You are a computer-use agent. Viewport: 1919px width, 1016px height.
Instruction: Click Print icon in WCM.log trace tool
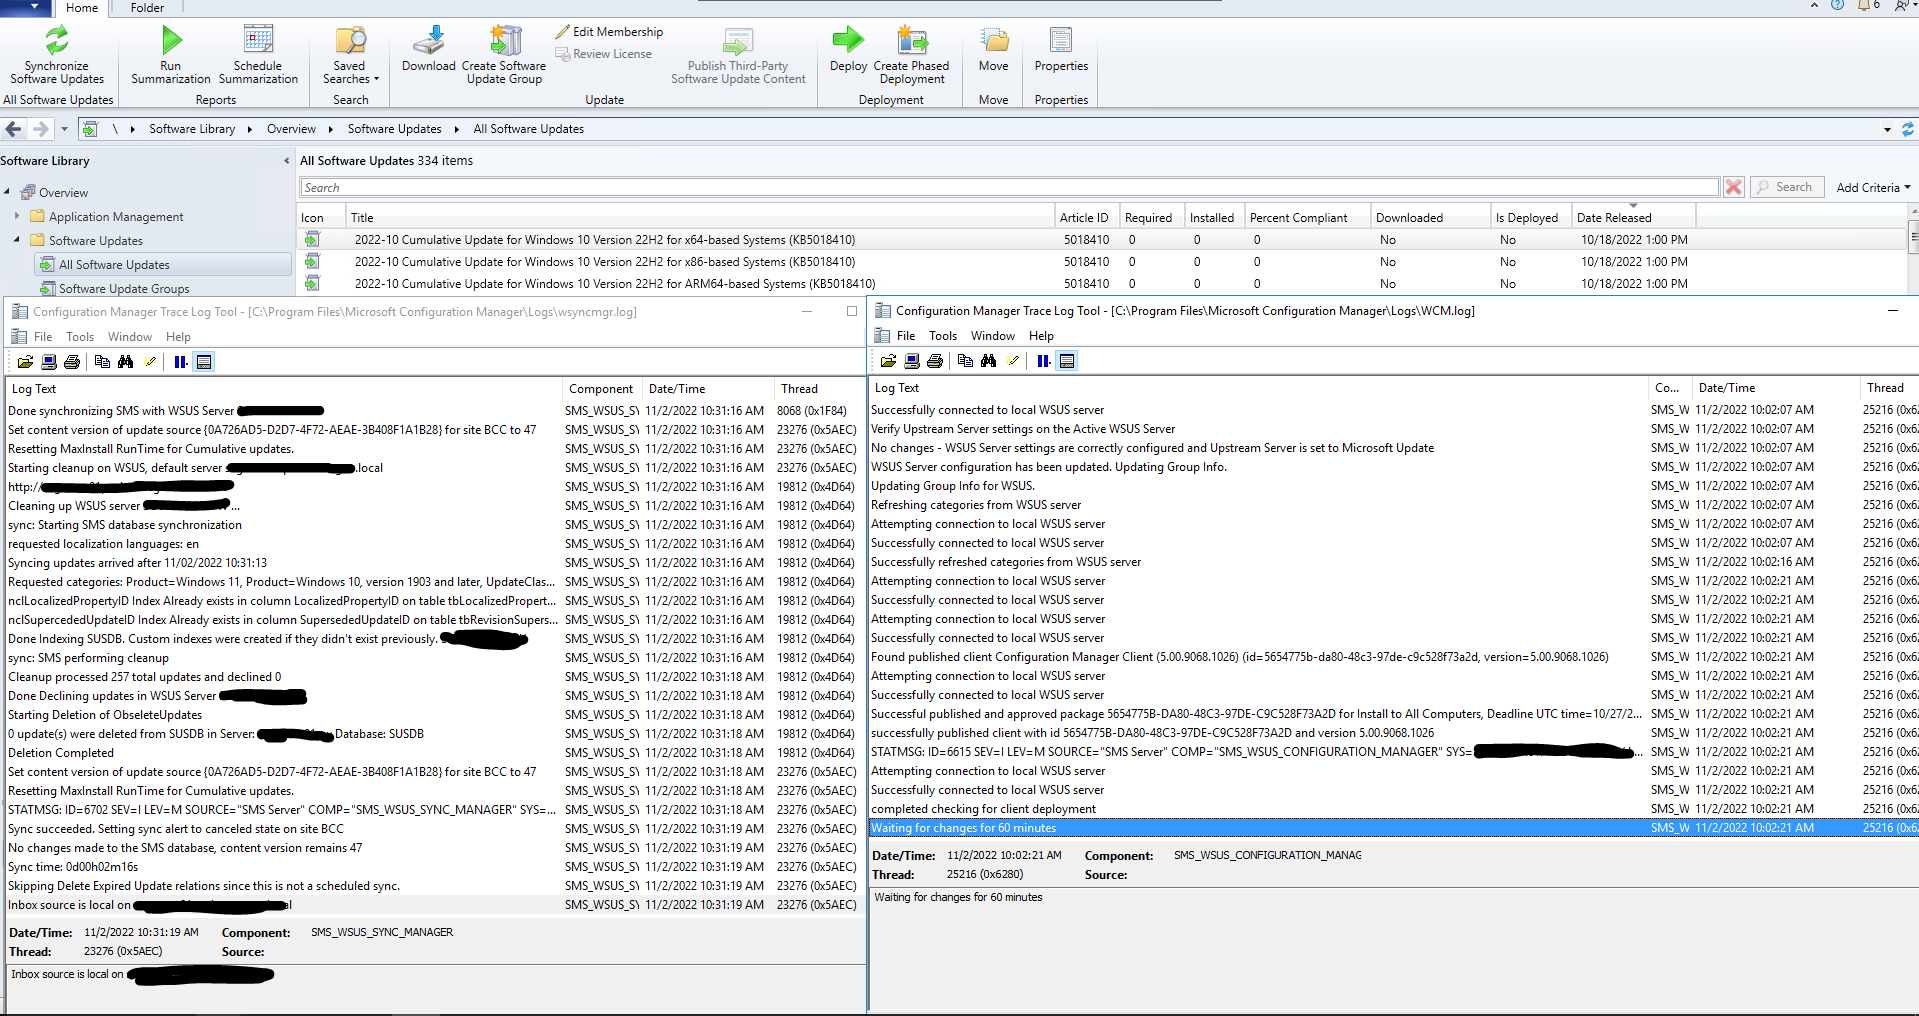coord(935,361)
